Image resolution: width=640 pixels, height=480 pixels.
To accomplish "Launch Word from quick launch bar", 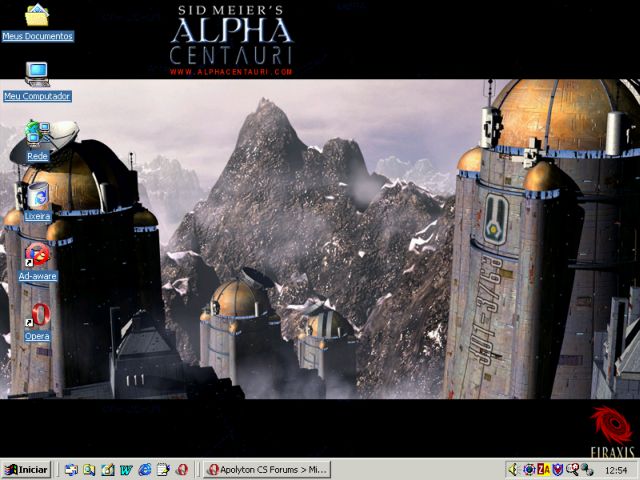I will [x=126, y=470].
